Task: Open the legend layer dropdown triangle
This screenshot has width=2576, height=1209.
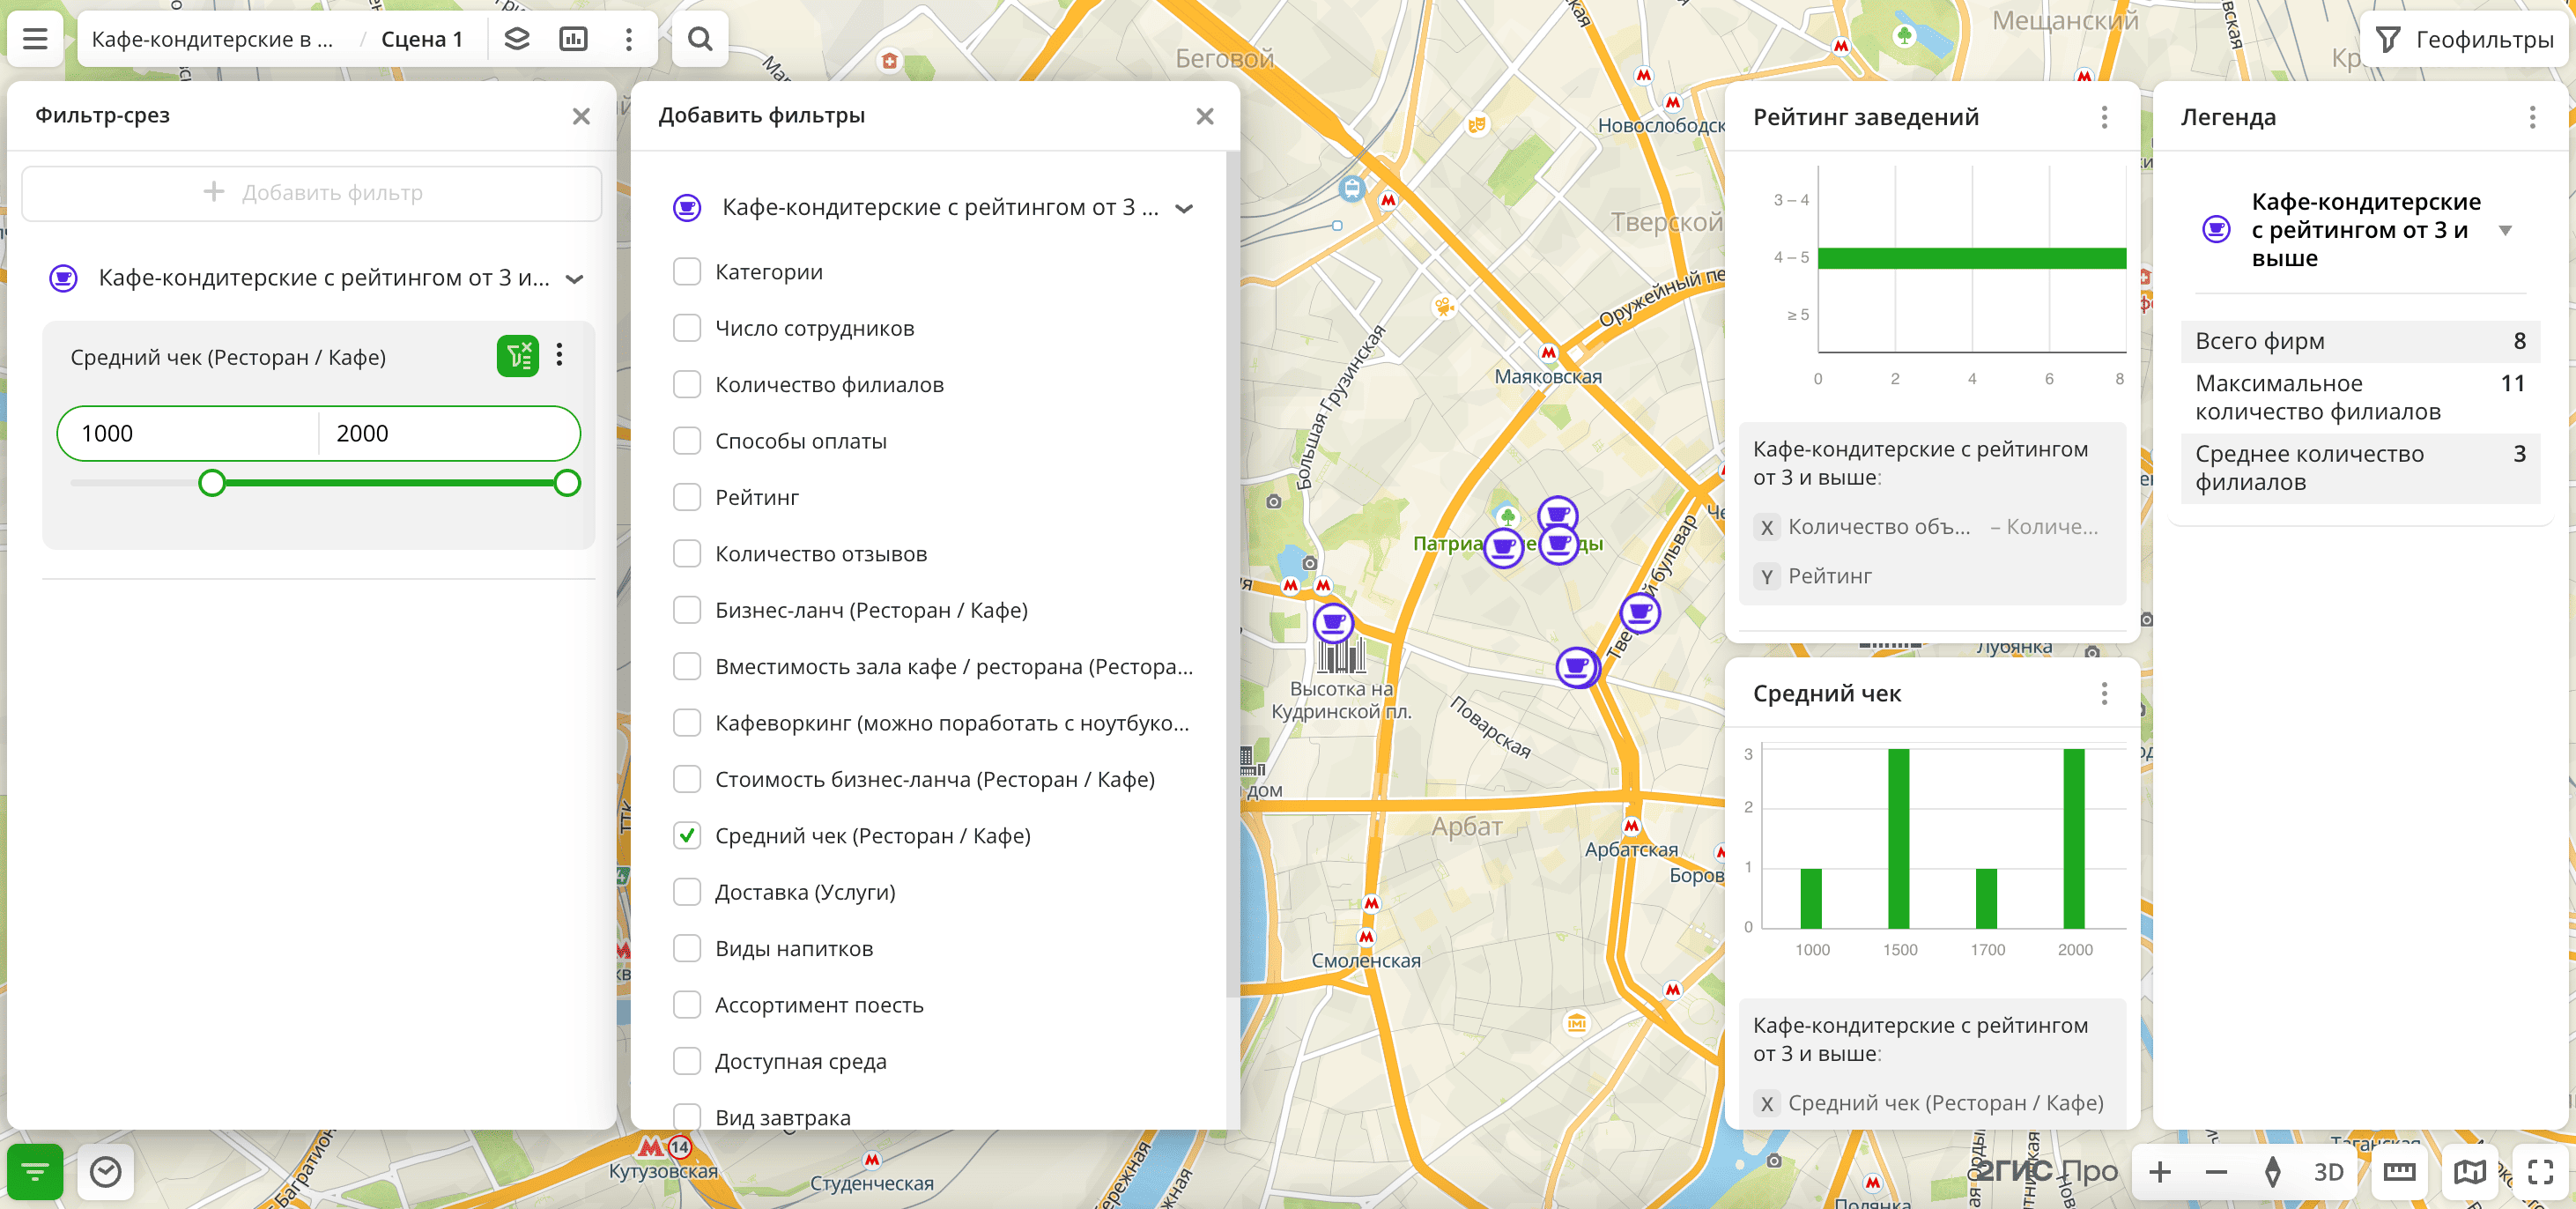Action: coord(2505,230)
